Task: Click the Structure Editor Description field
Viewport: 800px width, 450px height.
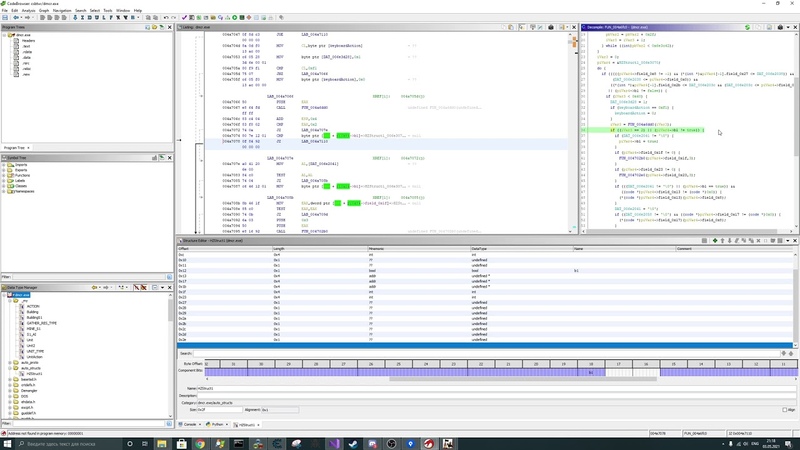Action: tap(496, 395)
